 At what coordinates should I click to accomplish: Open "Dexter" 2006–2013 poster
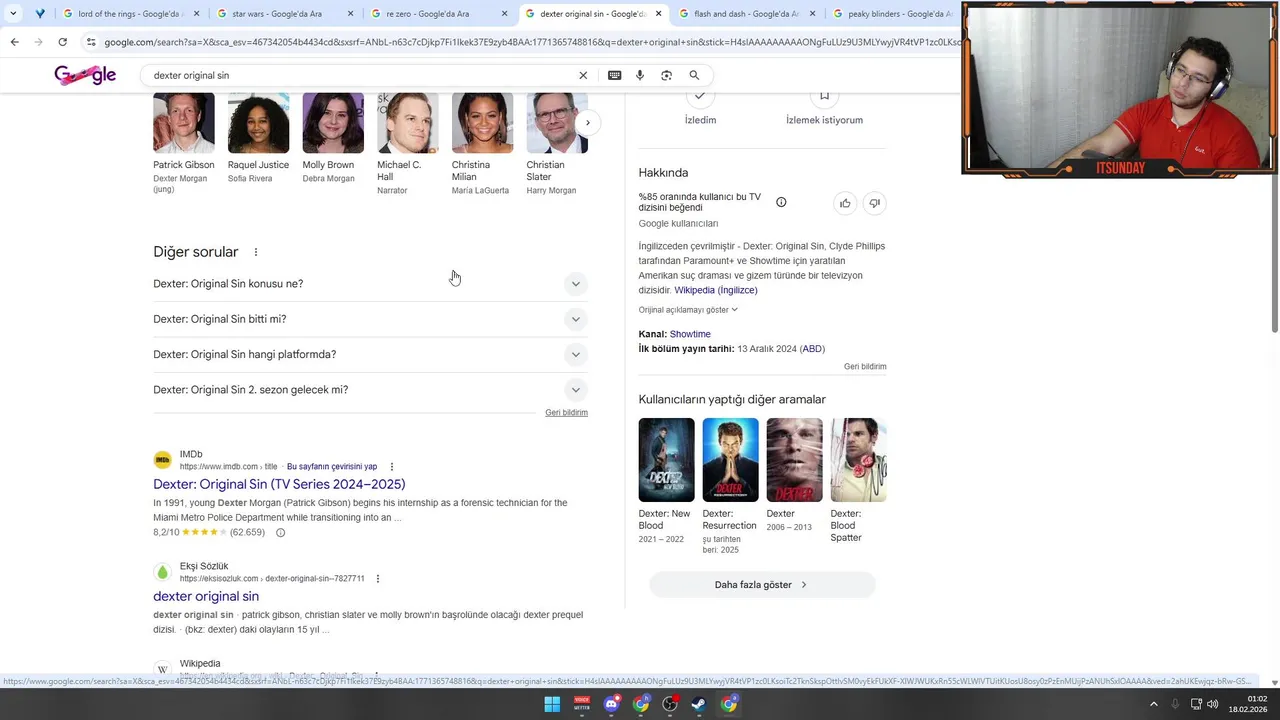click(795, 460)
